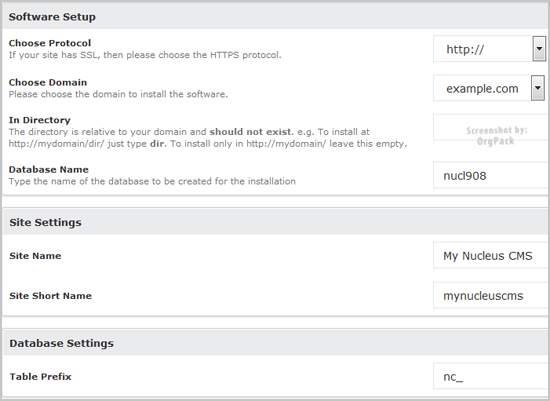
Task: Click the HTTPS protocol hint text
Action: [145, 55]
